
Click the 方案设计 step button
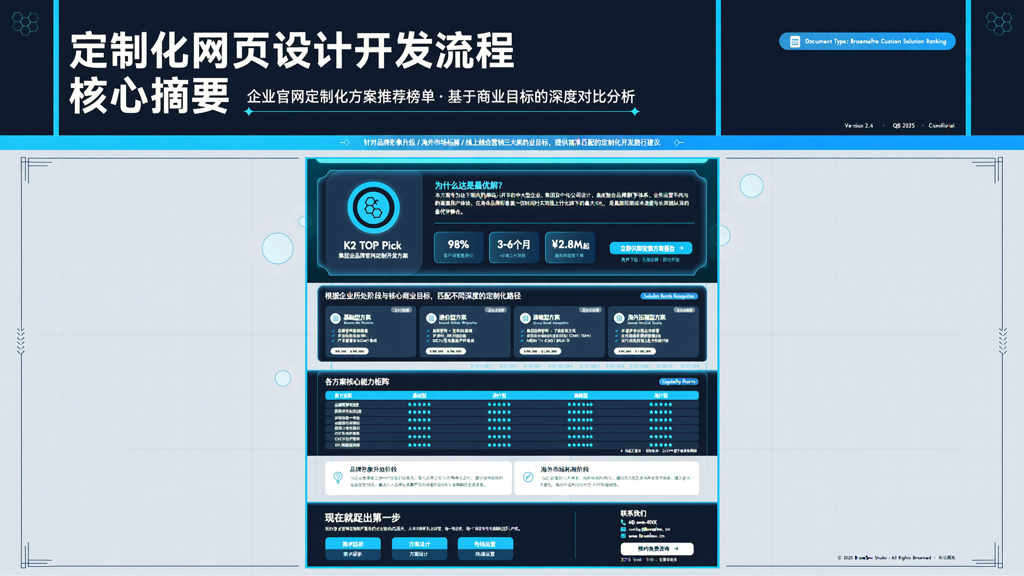(419, 549)
